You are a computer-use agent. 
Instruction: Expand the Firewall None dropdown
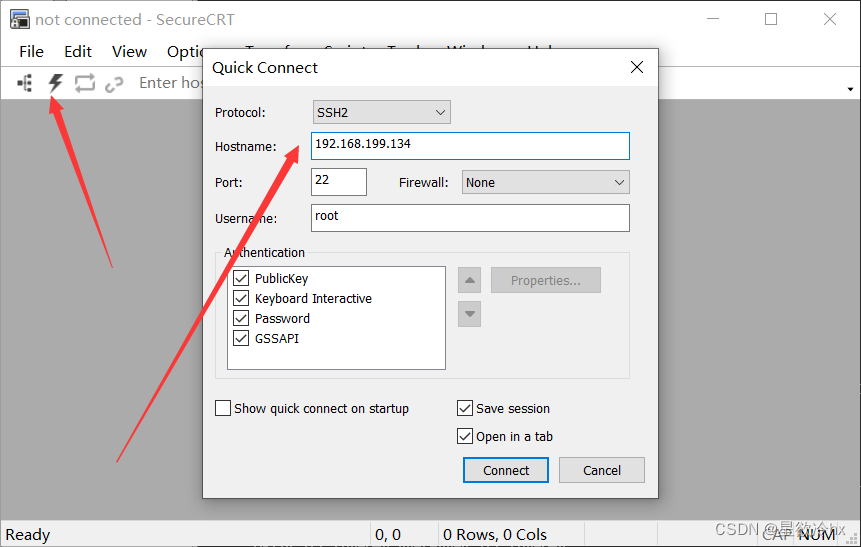point(546,182)
